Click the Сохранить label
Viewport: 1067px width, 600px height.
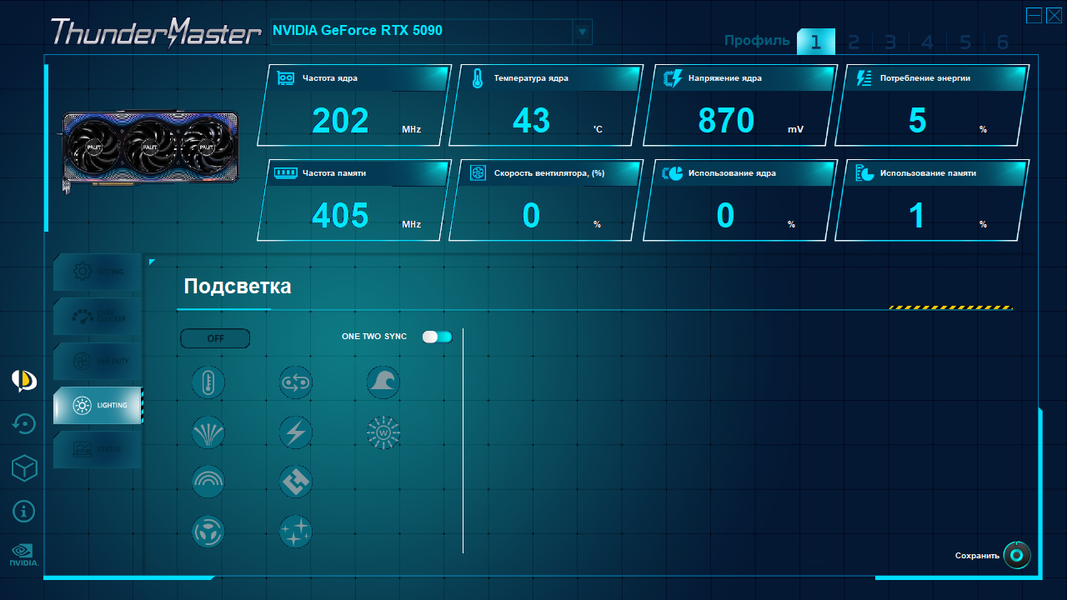point(976,556)
